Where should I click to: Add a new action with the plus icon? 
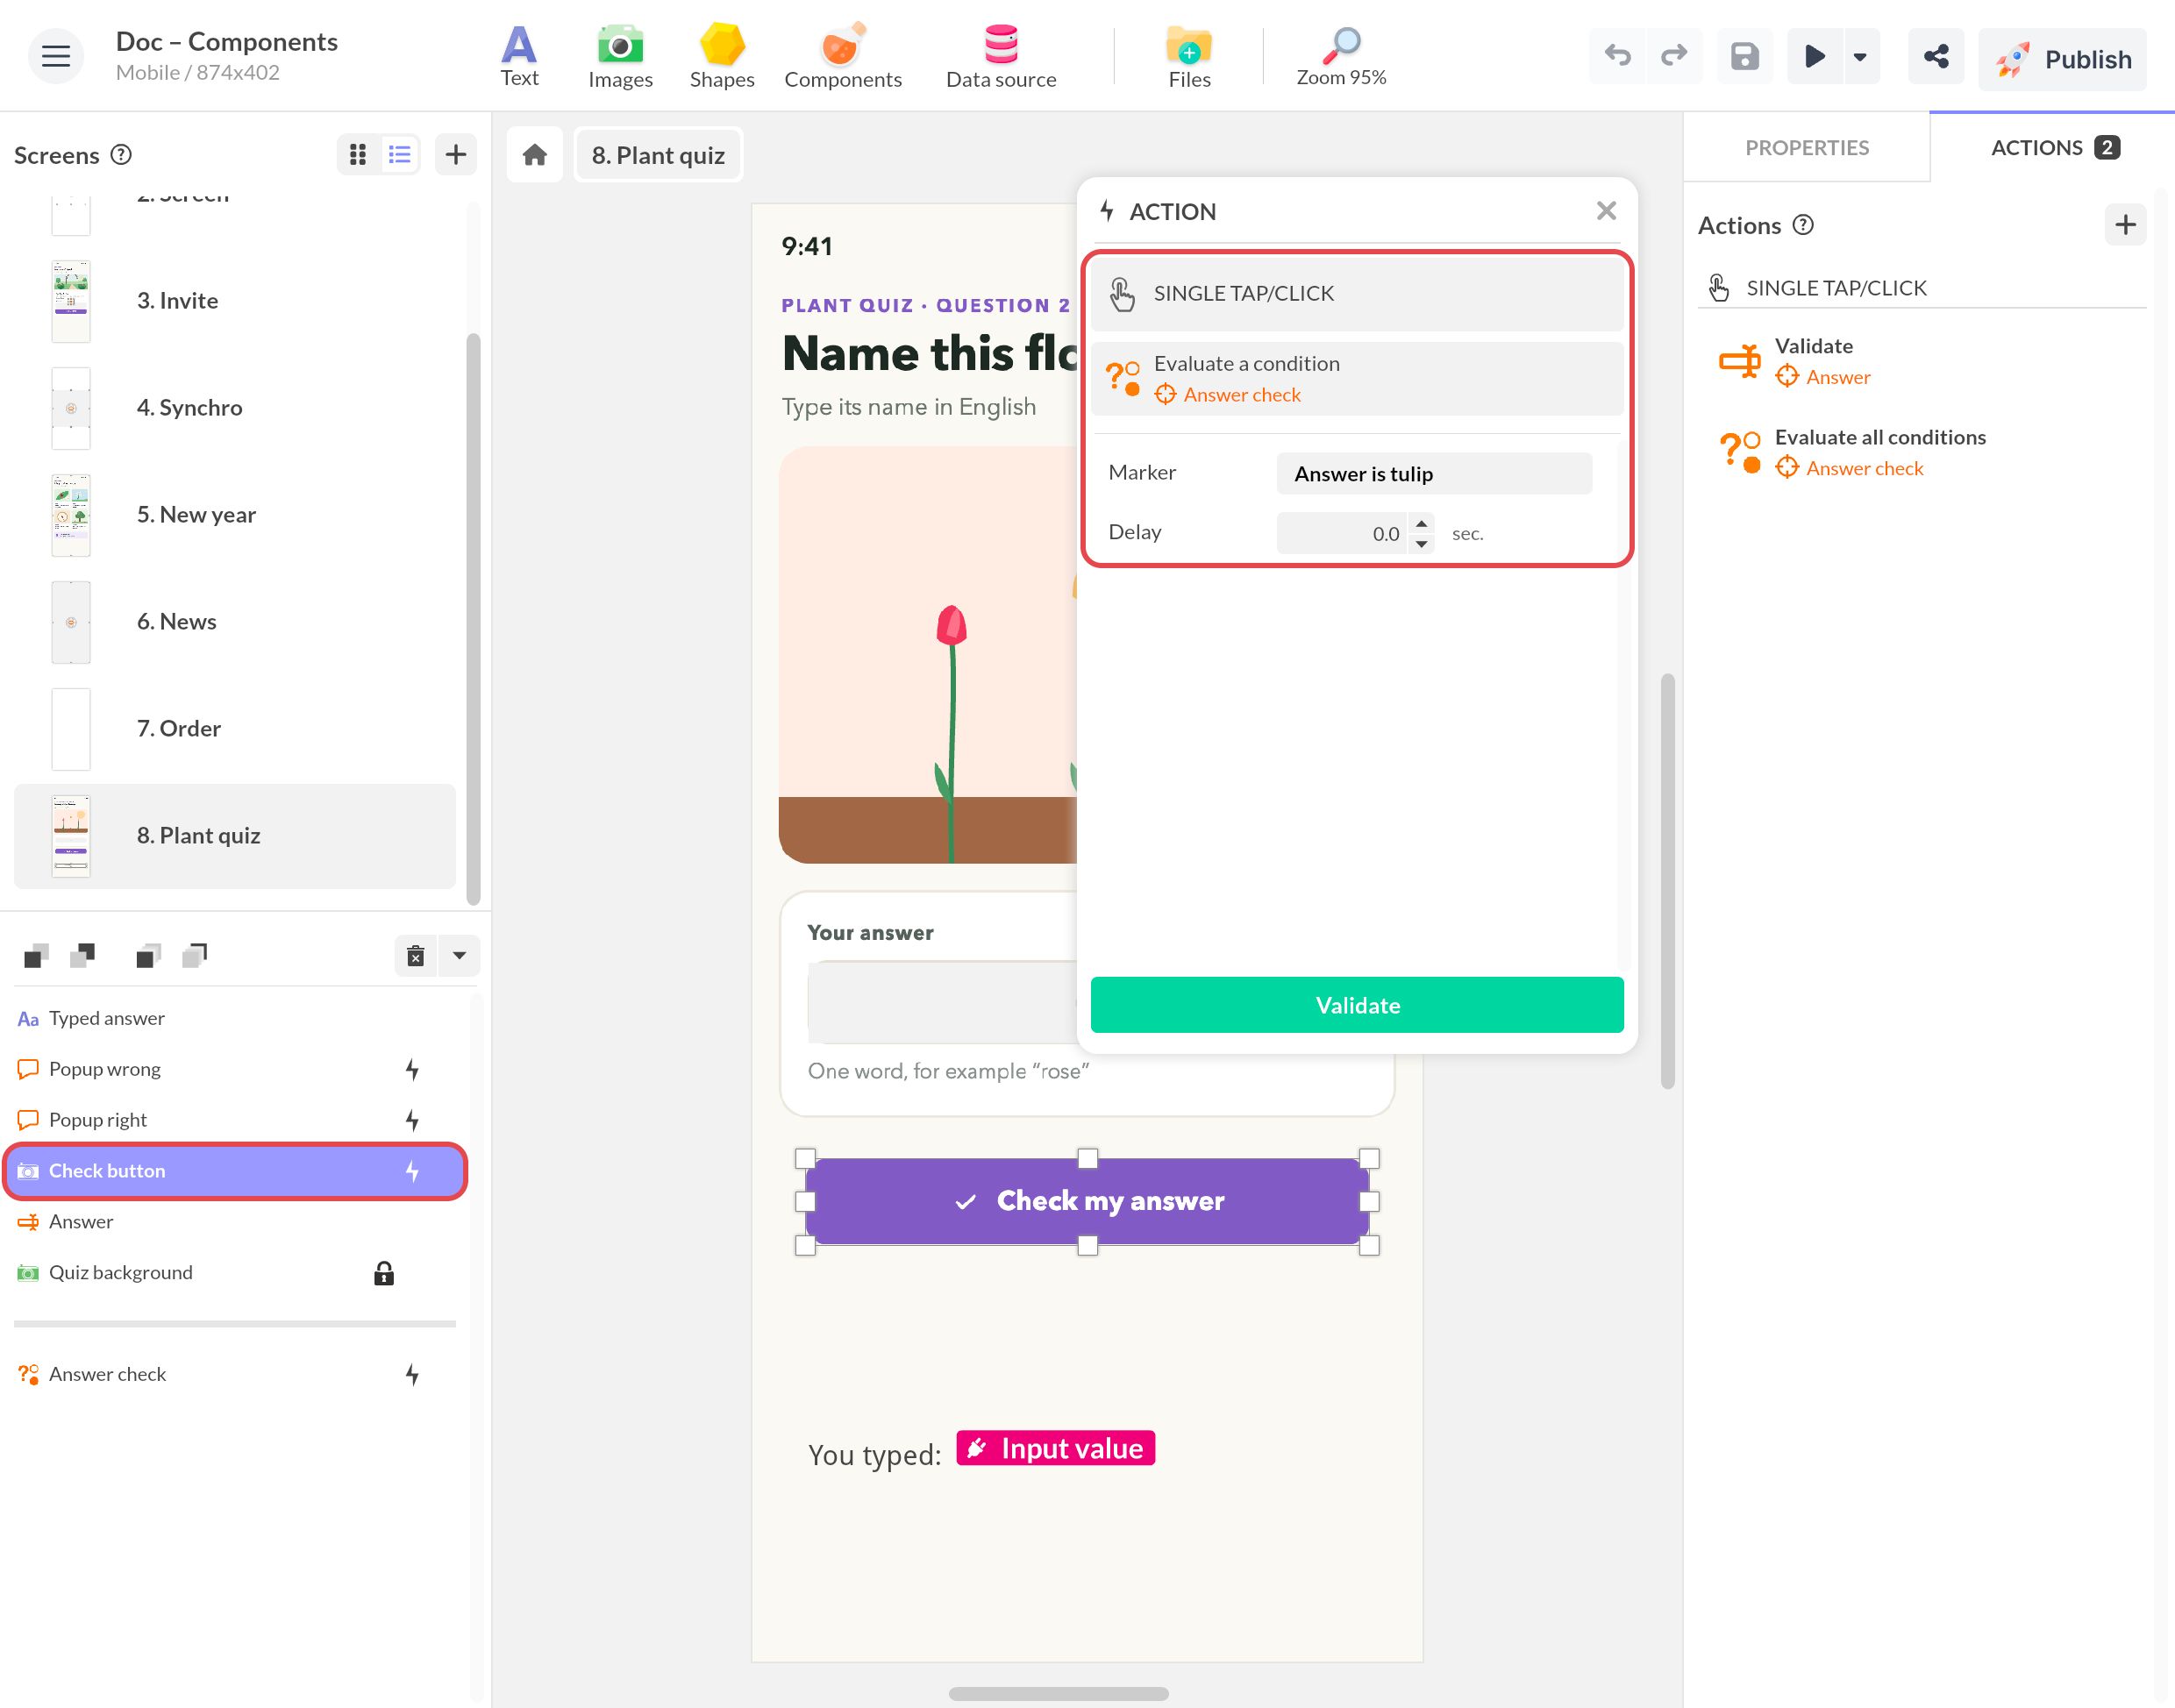pos(2125,225)
